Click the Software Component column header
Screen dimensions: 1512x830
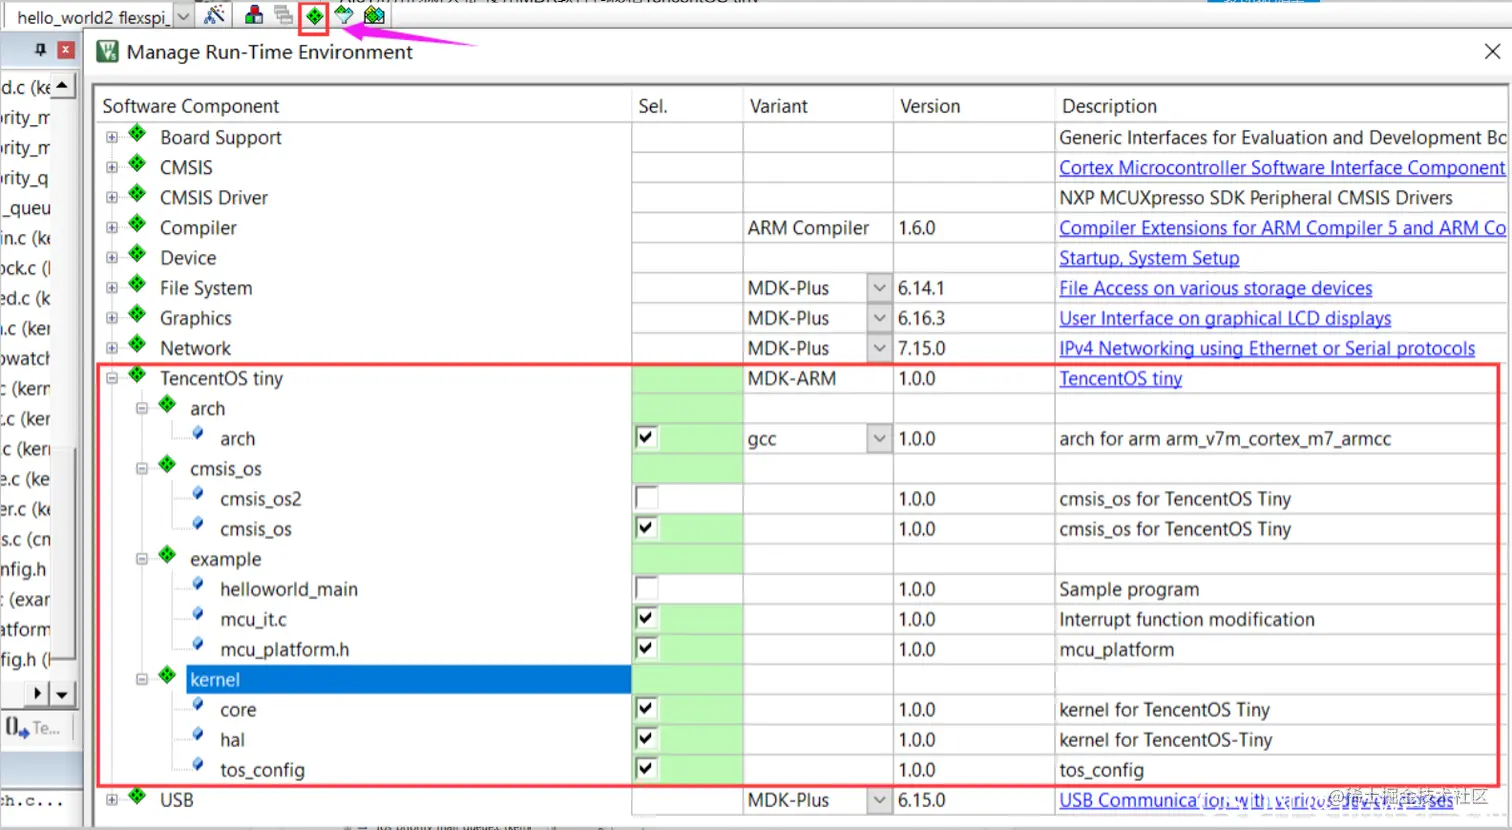coord(365,106)
